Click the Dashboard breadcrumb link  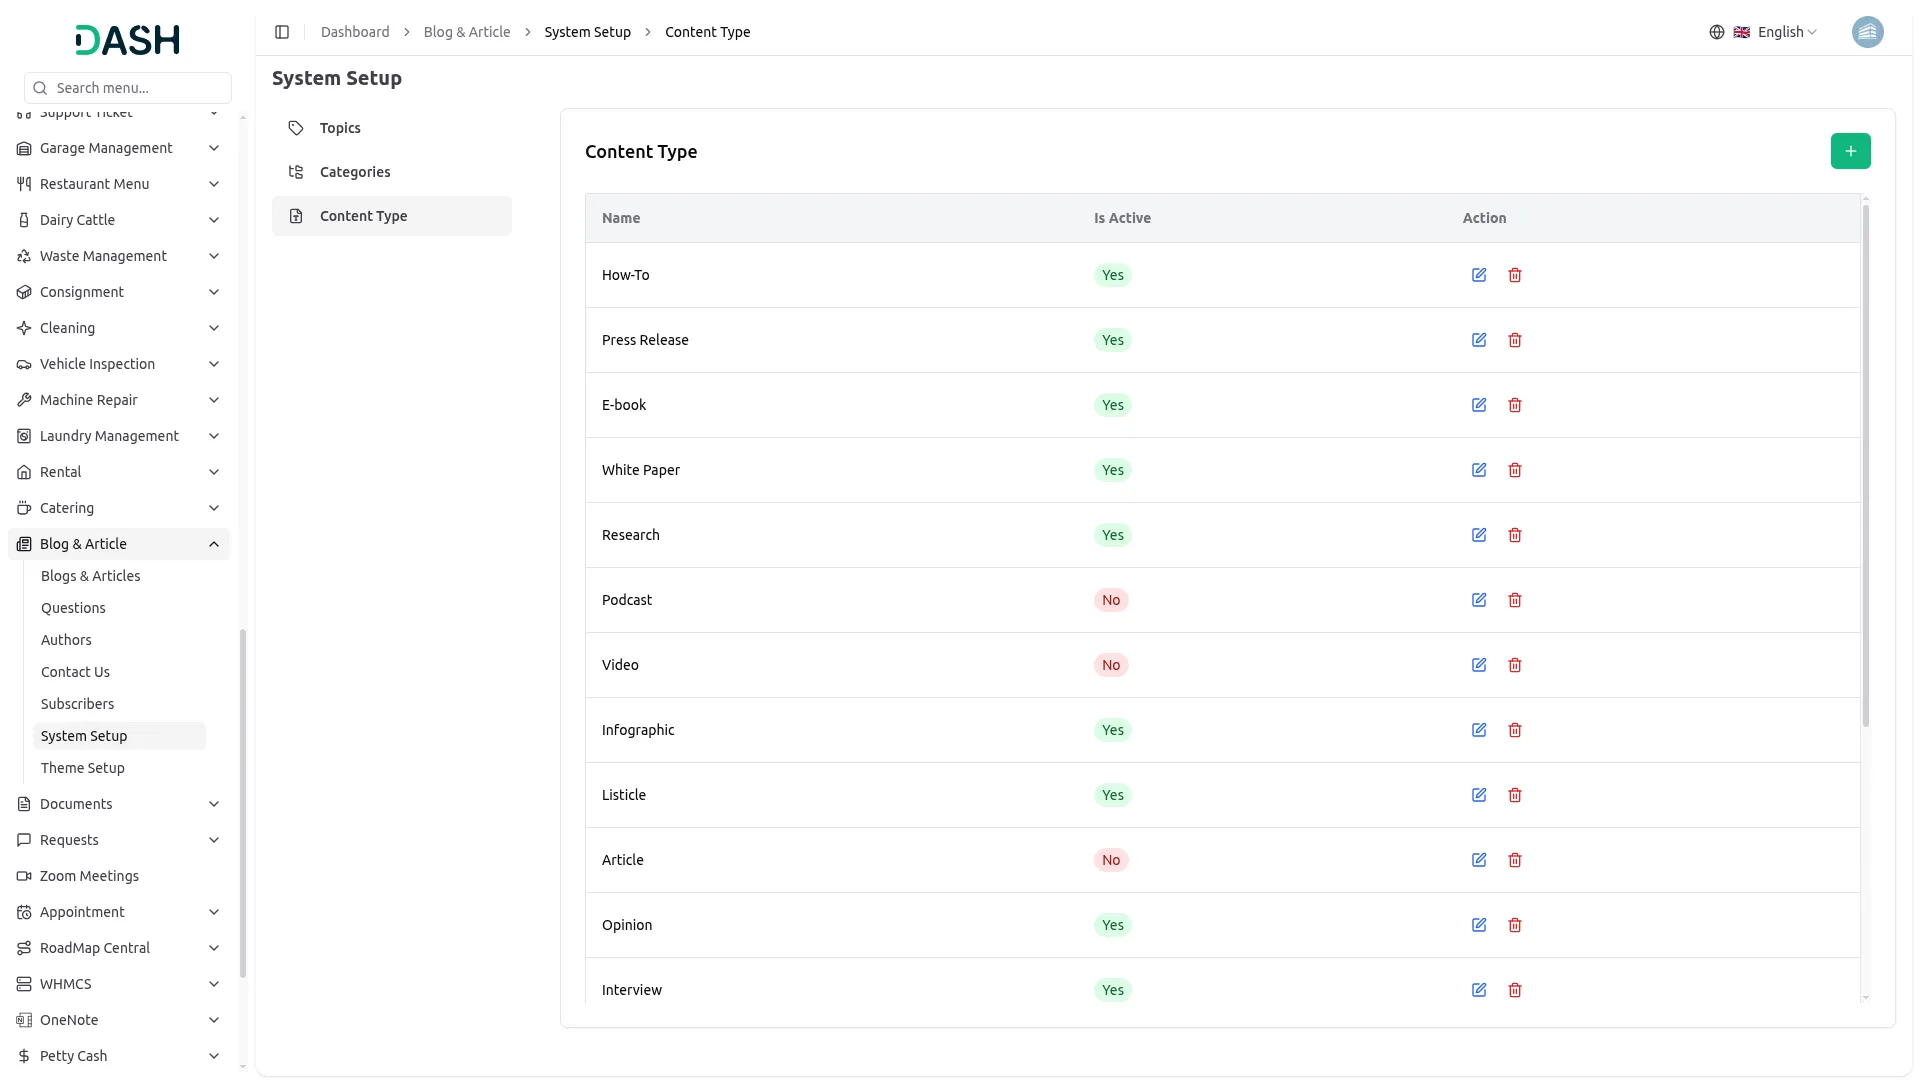click(355, 32)
